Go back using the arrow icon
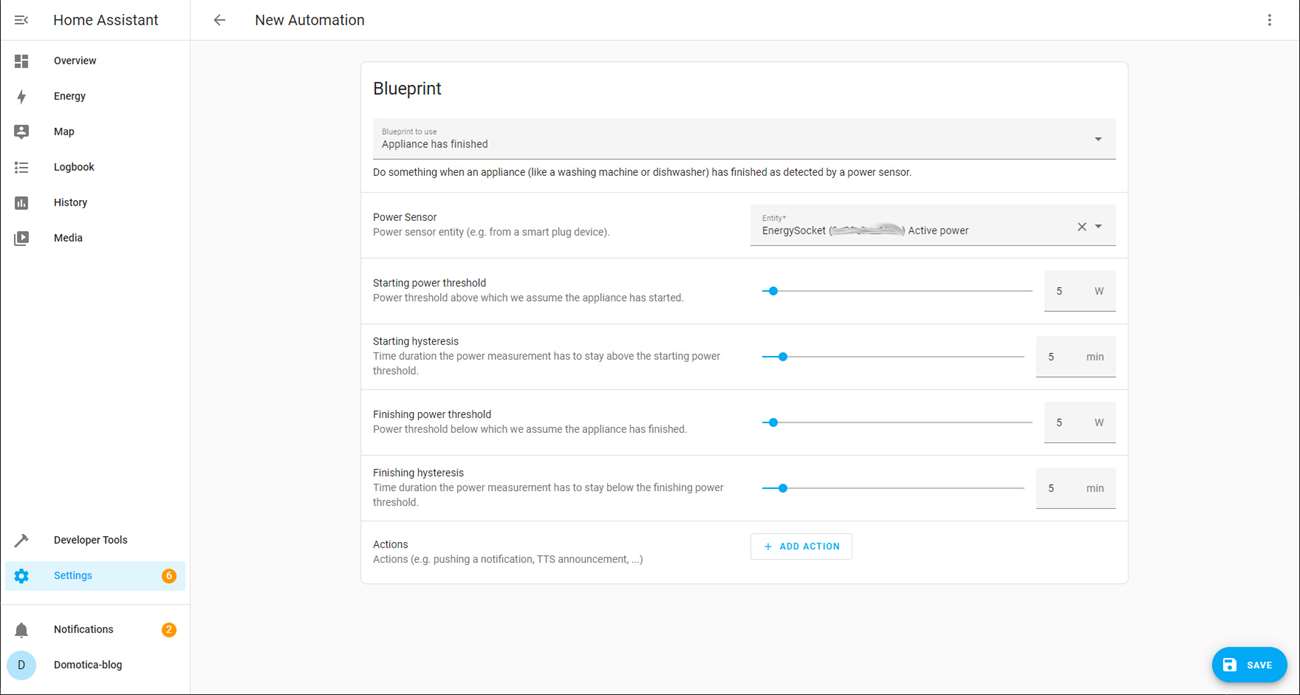This screenshot has height=695, width=1300. [x=220, y=20]
